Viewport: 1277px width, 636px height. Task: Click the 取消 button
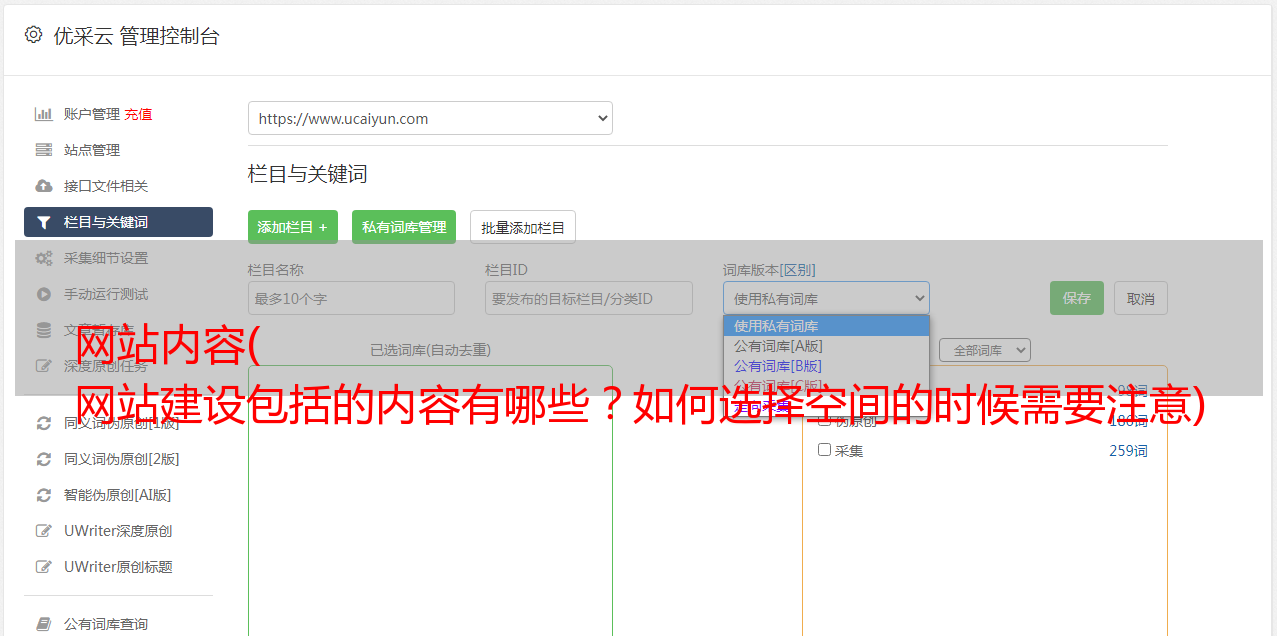tap(1141, 298)
